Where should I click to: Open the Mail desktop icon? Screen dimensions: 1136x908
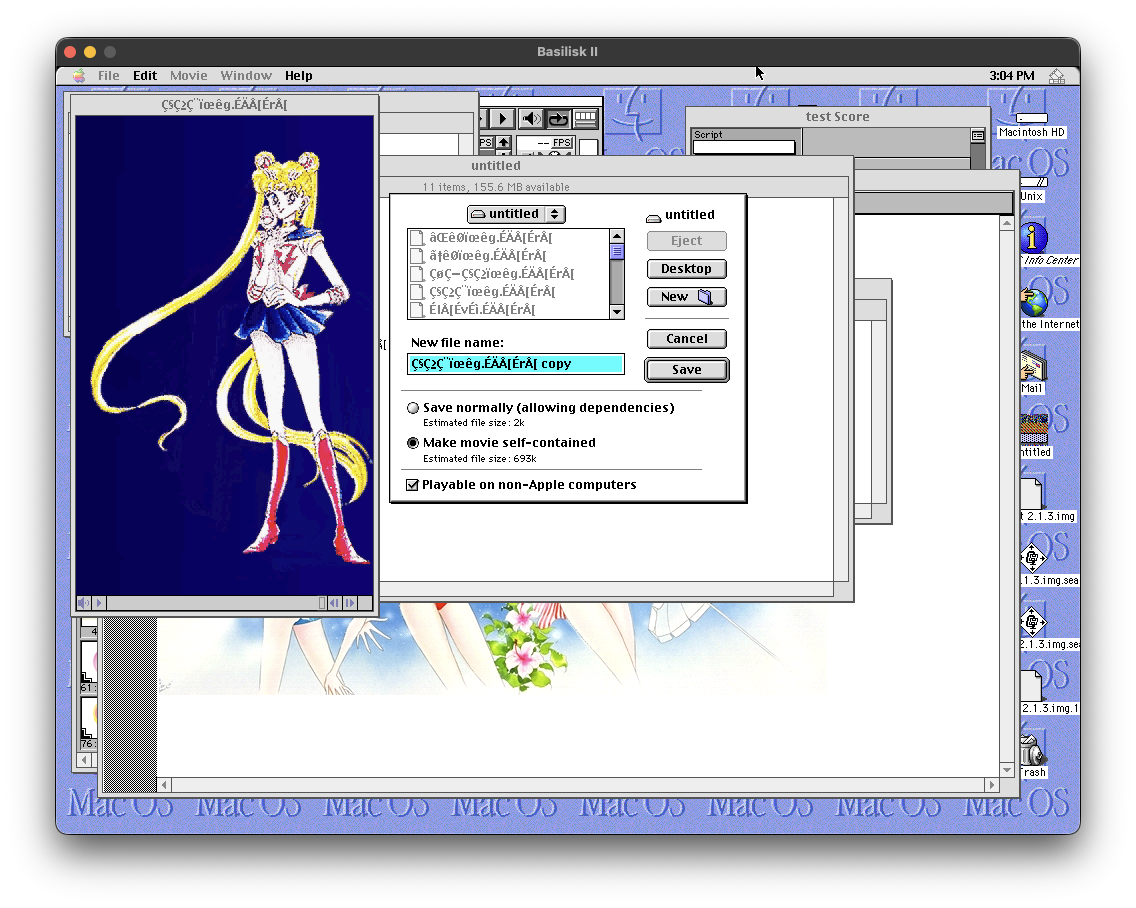click(1032, 368)
